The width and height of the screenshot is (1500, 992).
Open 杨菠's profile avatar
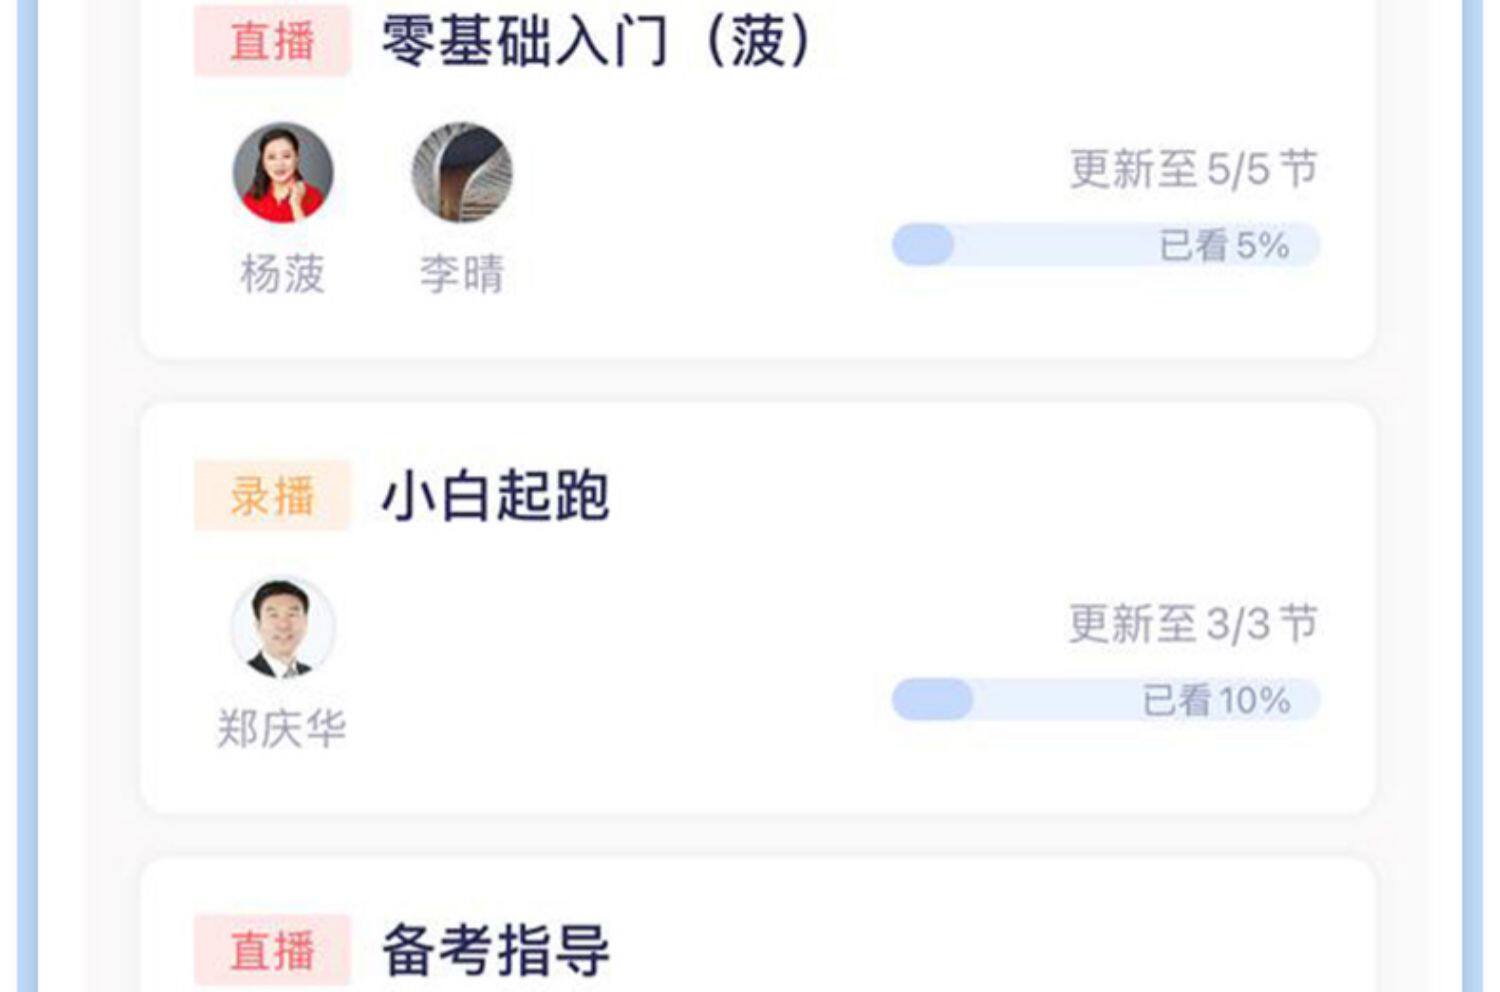[x=283, y=172]
